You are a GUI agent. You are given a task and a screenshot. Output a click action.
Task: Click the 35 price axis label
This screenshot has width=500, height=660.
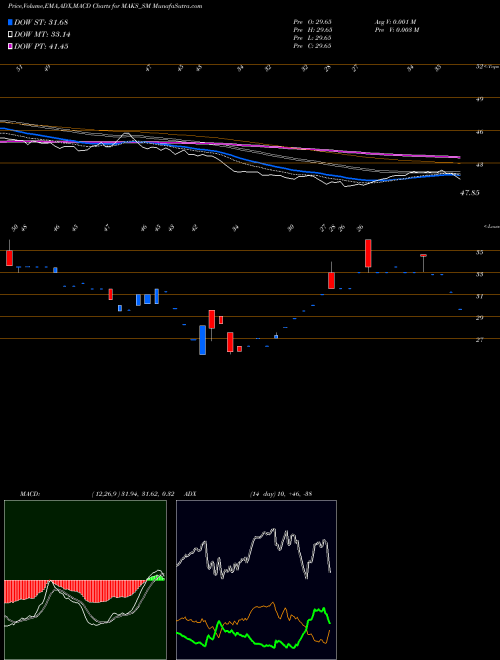tap(479, 253)
